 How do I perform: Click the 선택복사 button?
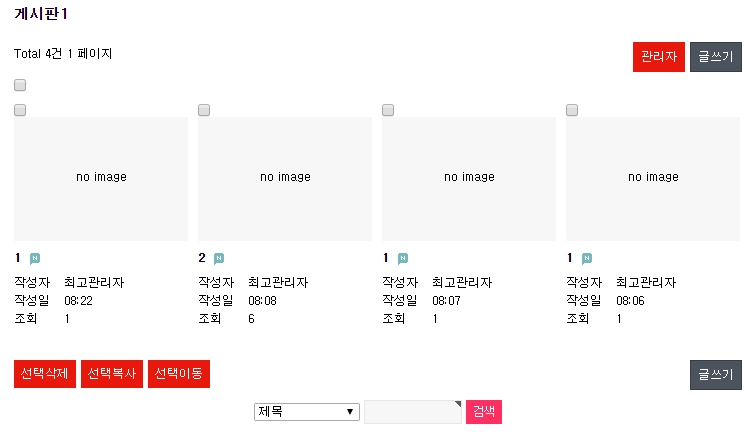[112, 374]
